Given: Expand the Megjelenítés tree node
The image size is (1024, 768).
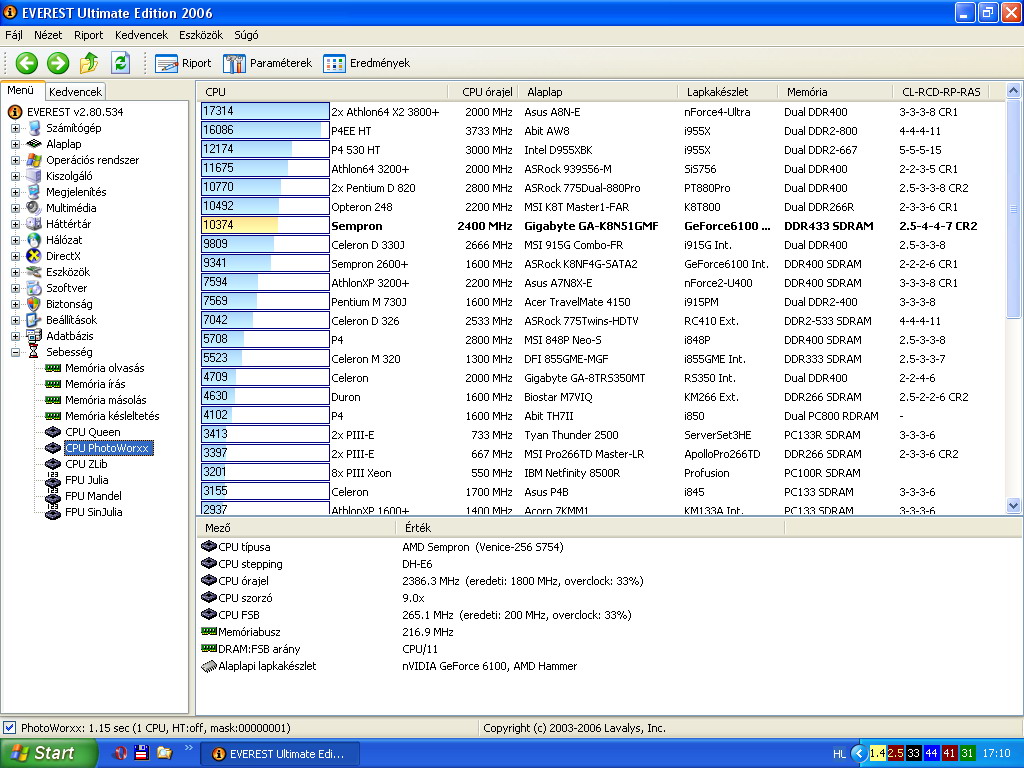Looking at the screenshot, I should point(15,192).
